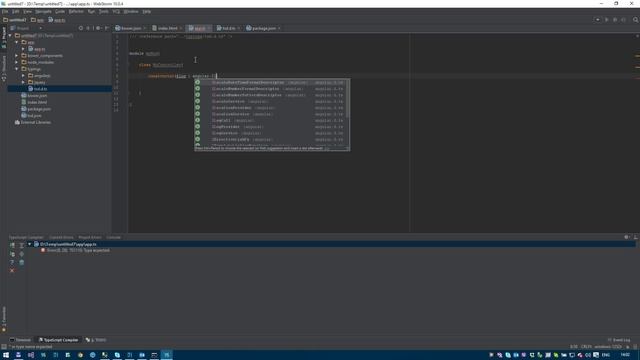640x360 pixels.
Task: Open the VCS menu
Action: click(116, 11)
